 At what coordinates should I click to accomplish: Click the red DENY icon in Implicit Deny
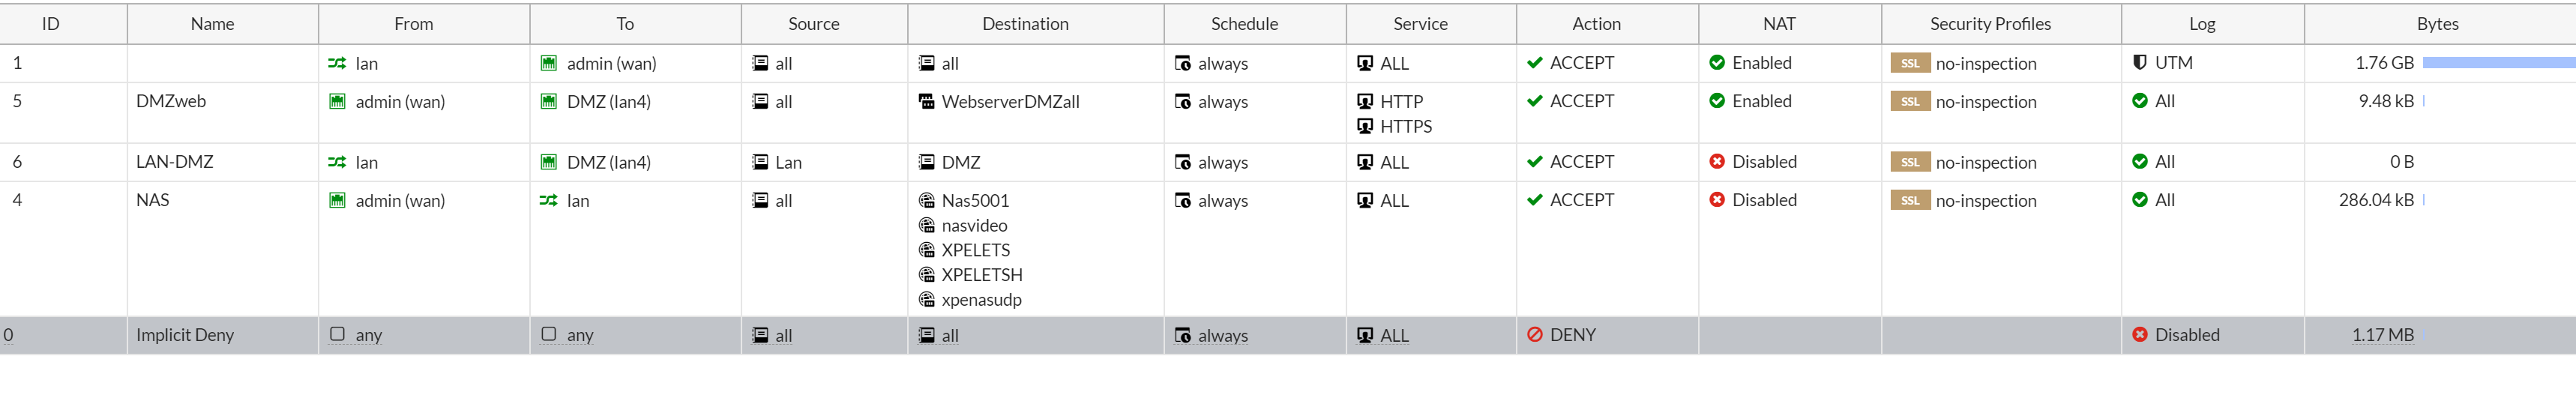1534,335
